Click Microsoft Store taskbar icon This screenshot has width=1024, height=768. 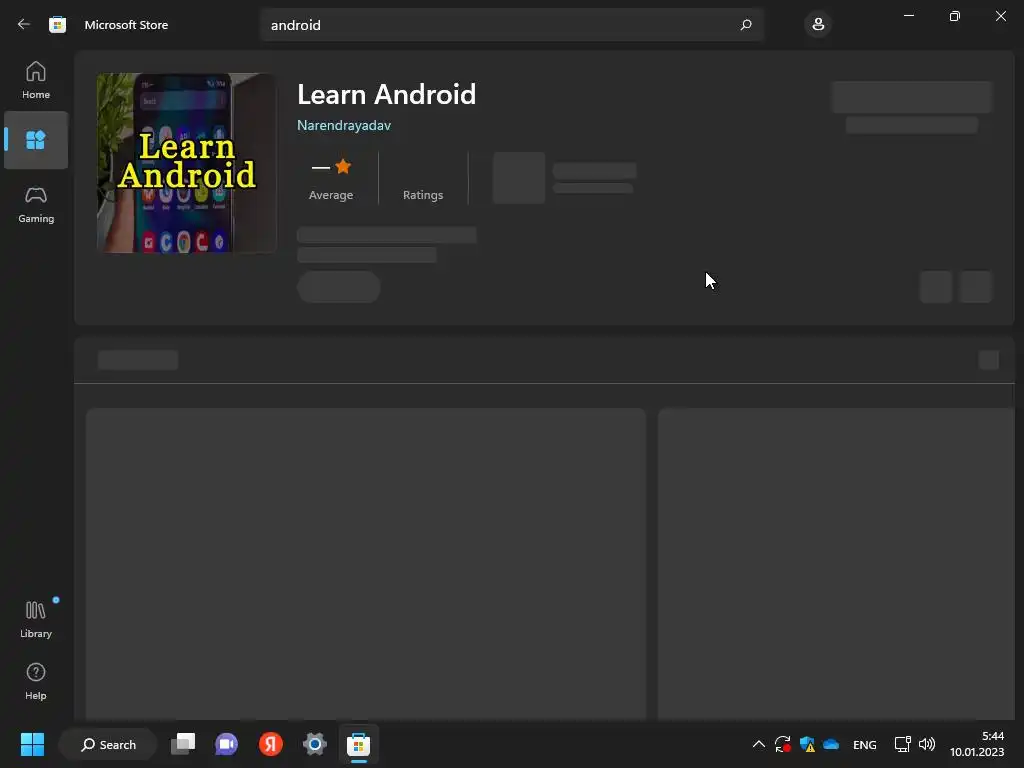[359, 744]
